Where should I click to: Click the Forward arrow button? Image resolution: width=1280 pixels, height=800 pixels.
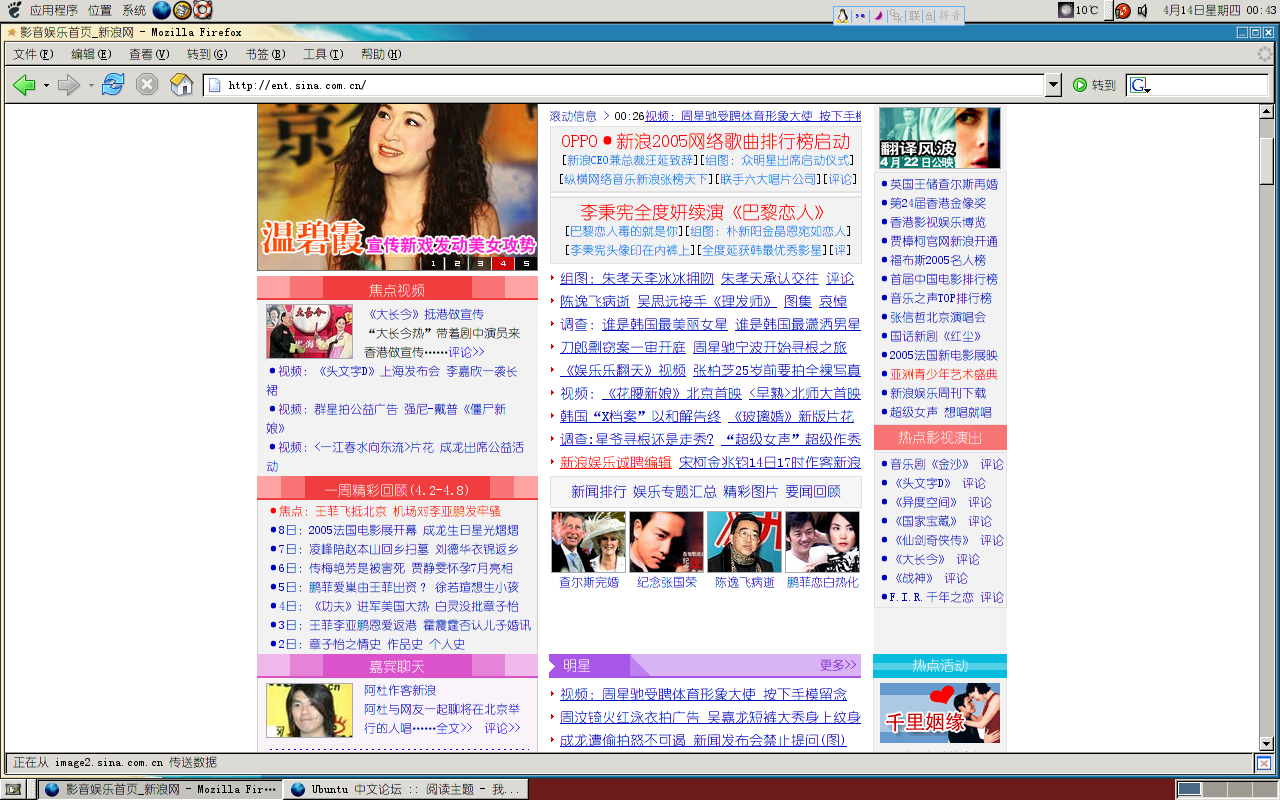click(x=68, y=85)
